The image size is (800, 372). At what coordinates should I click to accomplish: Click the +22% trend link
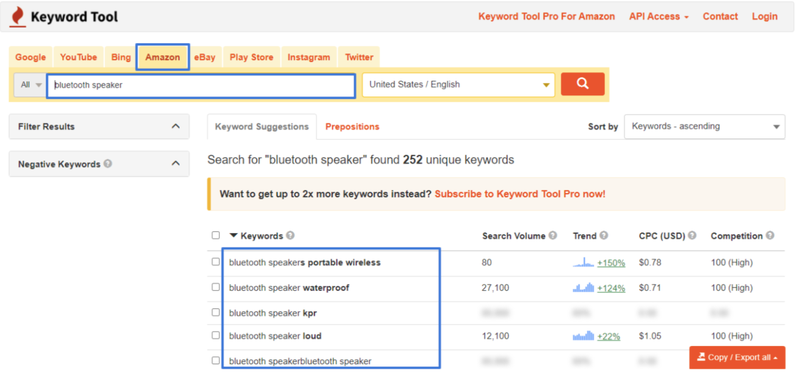(609, 336)
